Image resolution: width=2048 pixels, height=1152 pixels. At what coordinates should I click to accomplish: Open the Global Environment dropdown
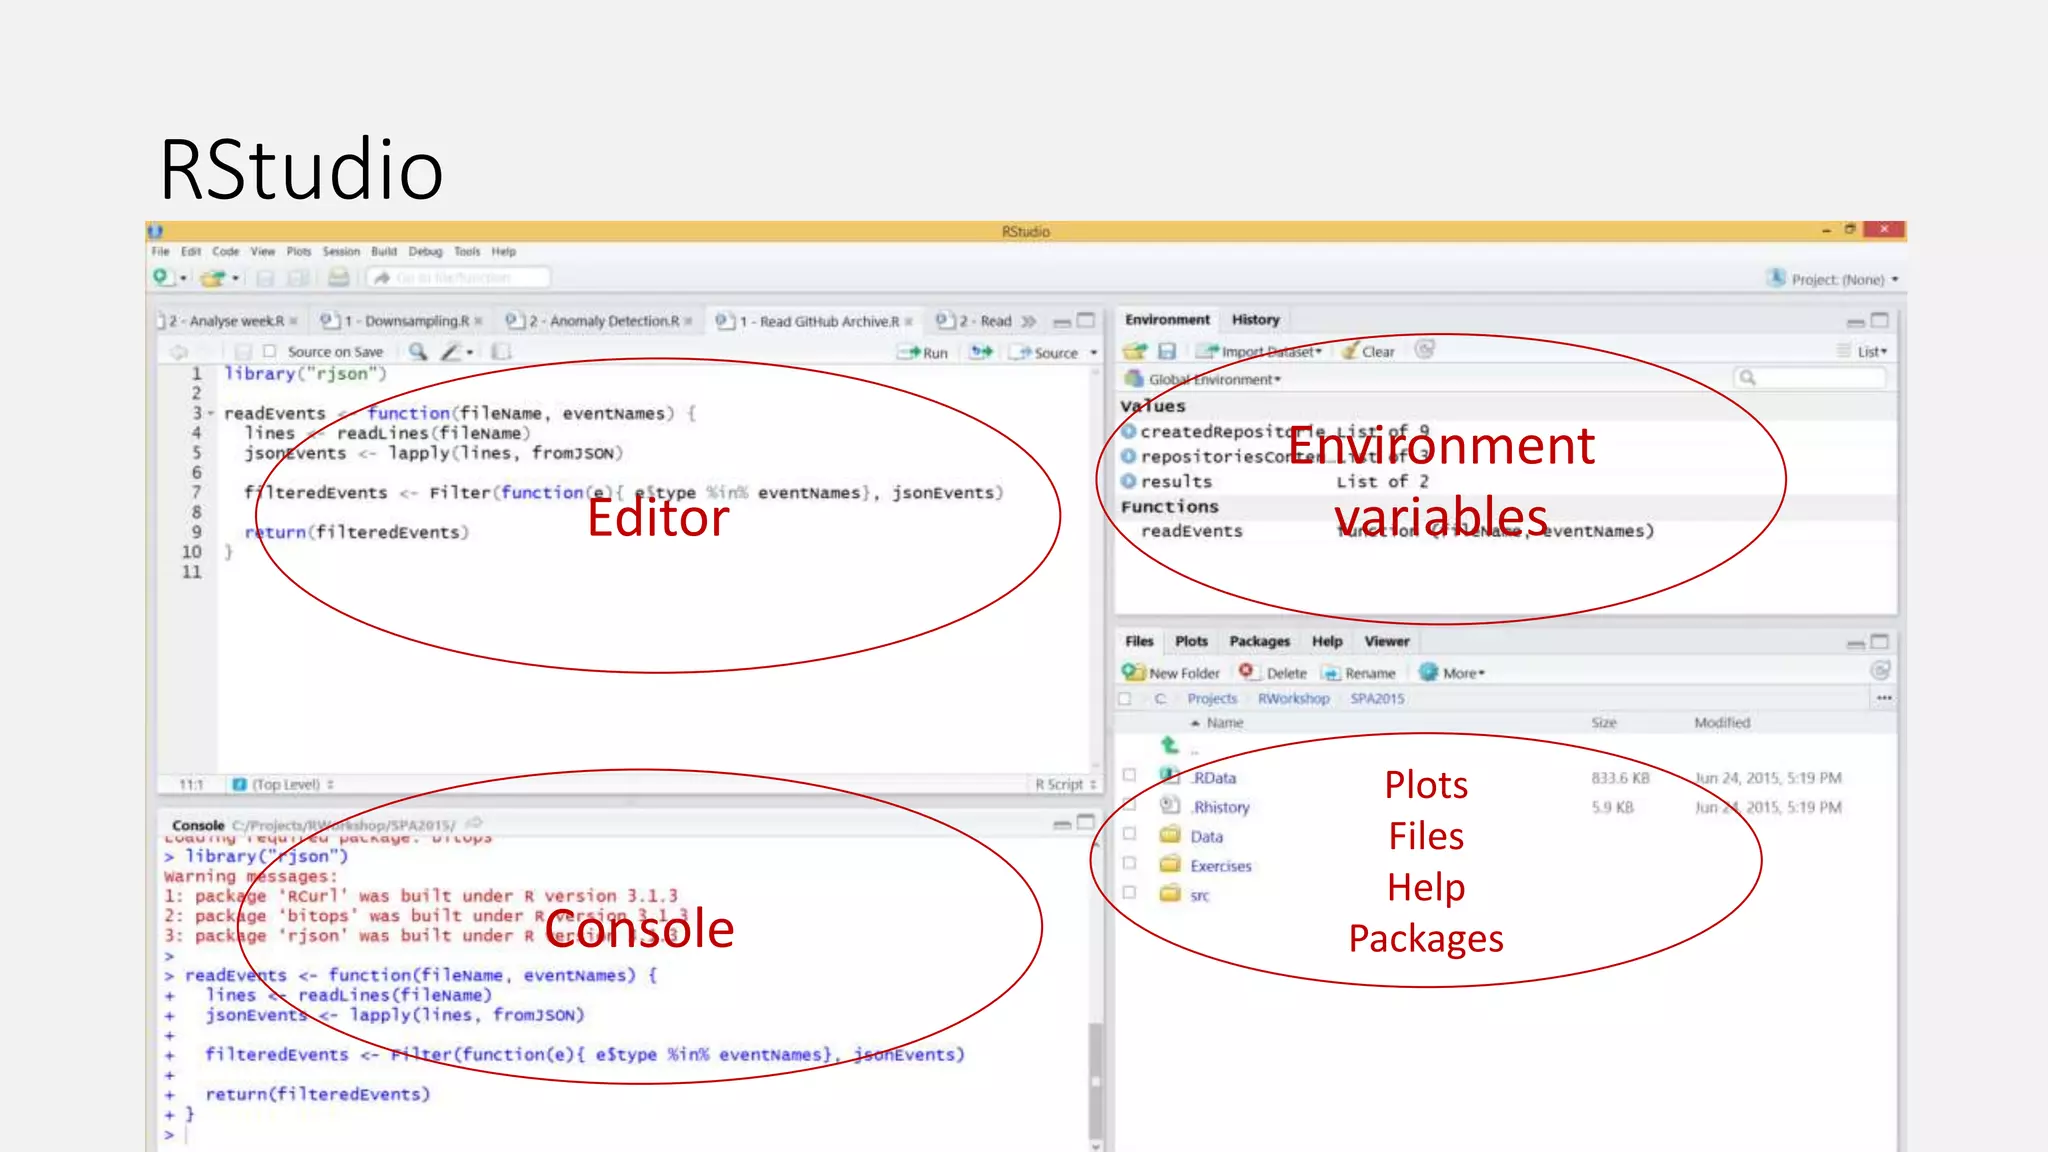pyautogui.click(x=1203, y=379)
